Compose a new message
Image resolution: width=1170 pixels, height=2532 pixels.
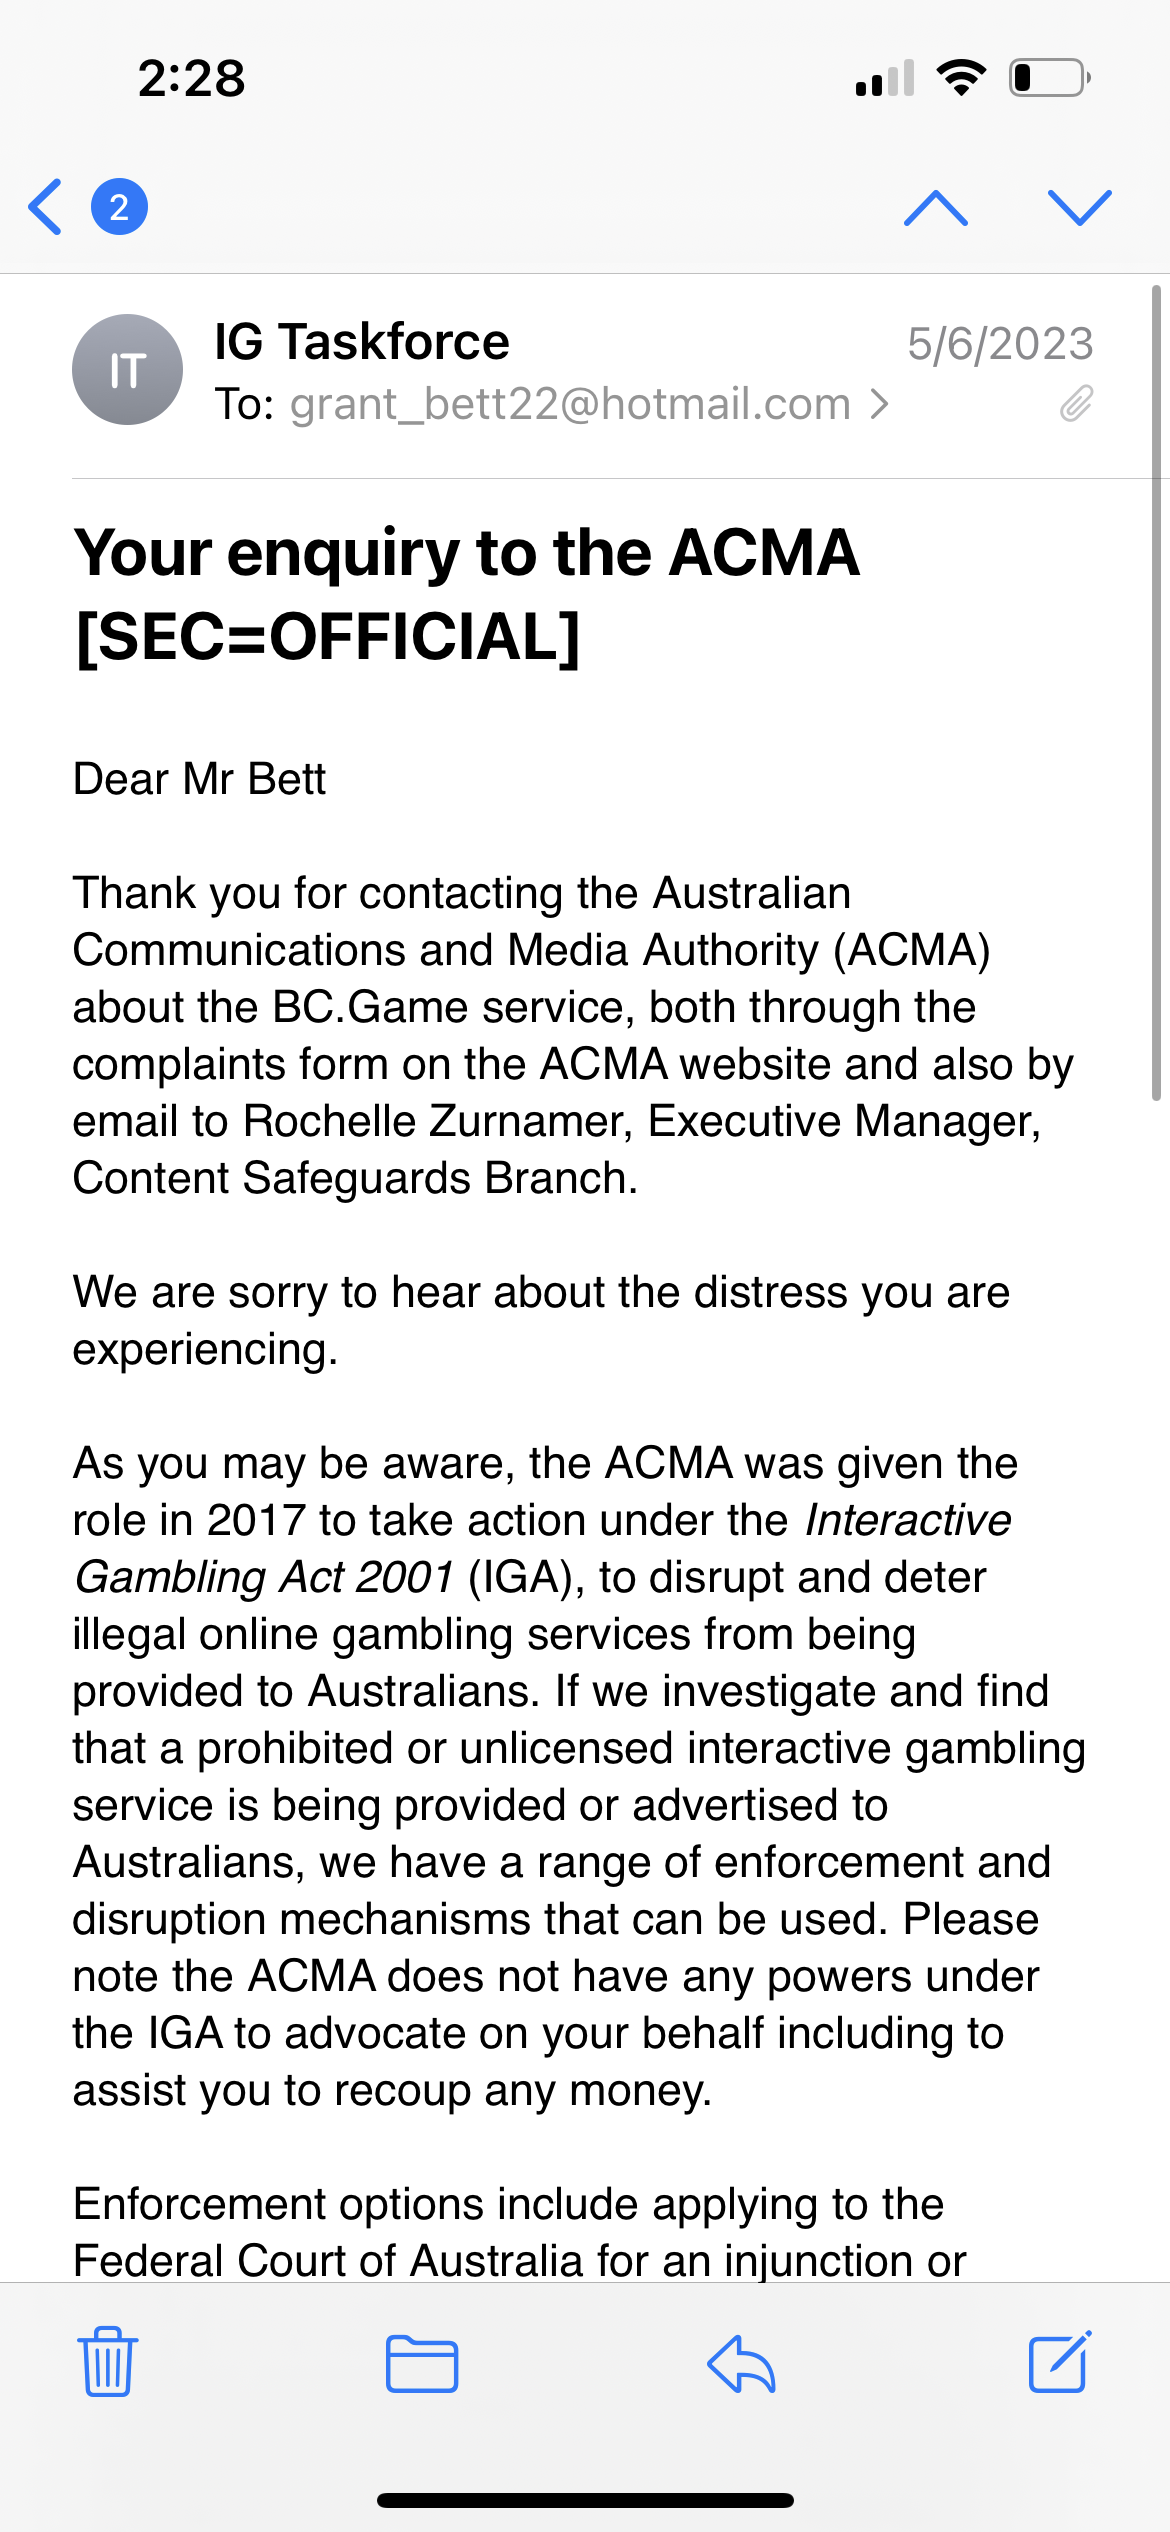pos(1060,2362)
